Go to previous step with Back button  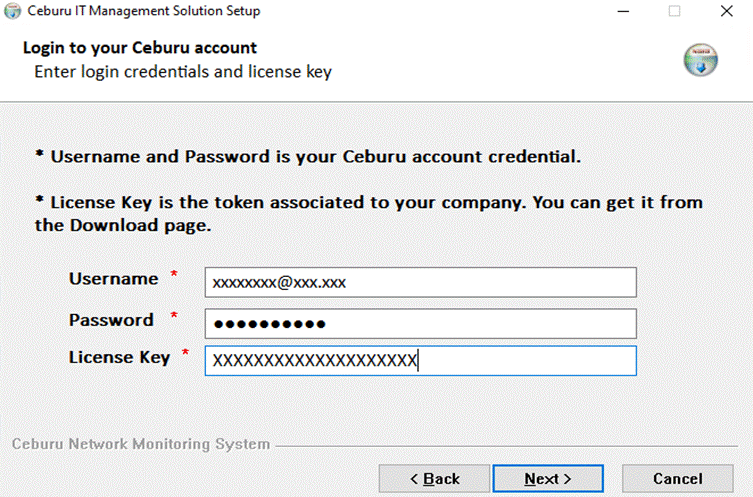434,478
